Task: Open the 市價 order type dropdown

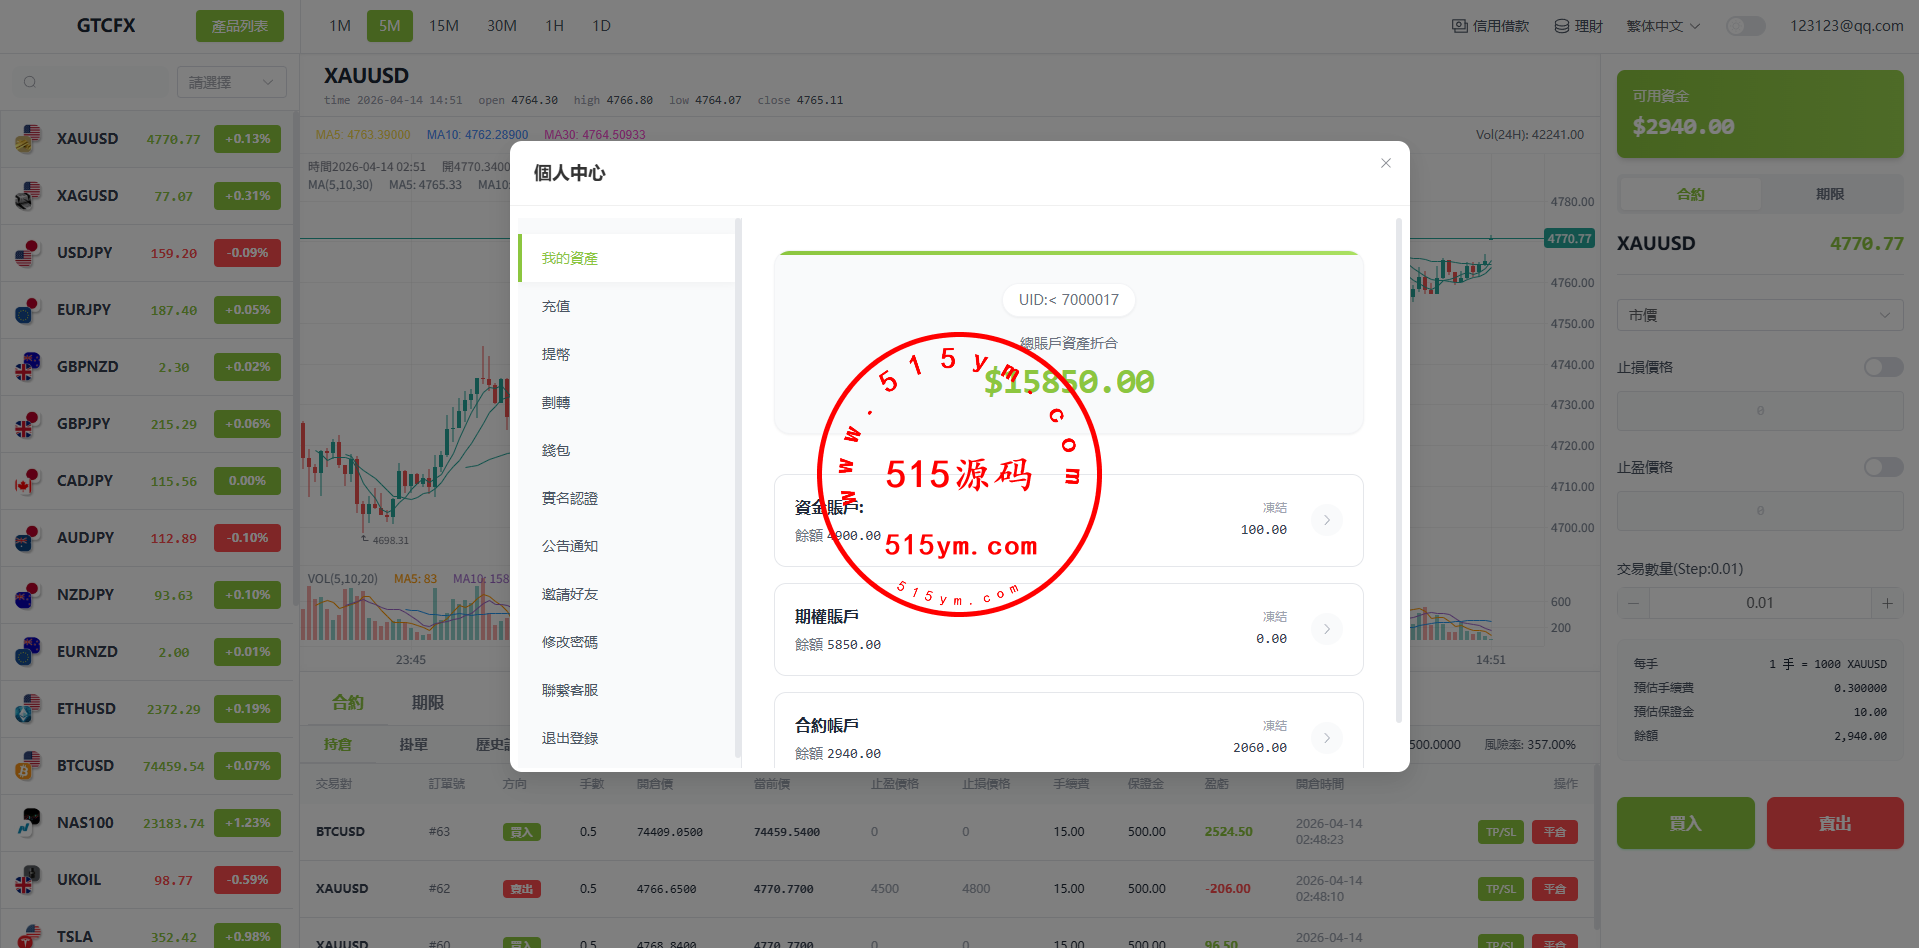Action: click(1759, 315)
